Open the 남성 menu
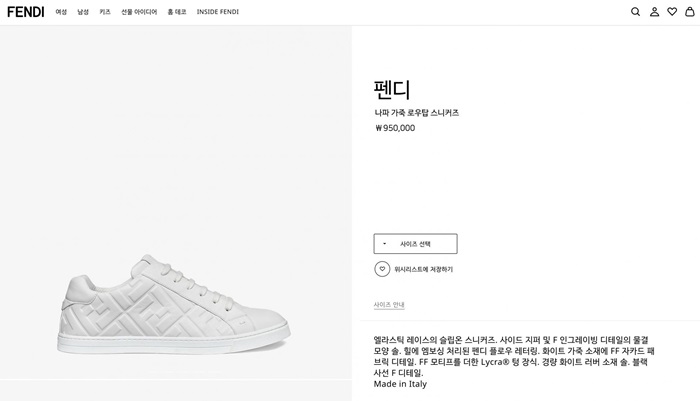700x401 pixels. (83, 12)
